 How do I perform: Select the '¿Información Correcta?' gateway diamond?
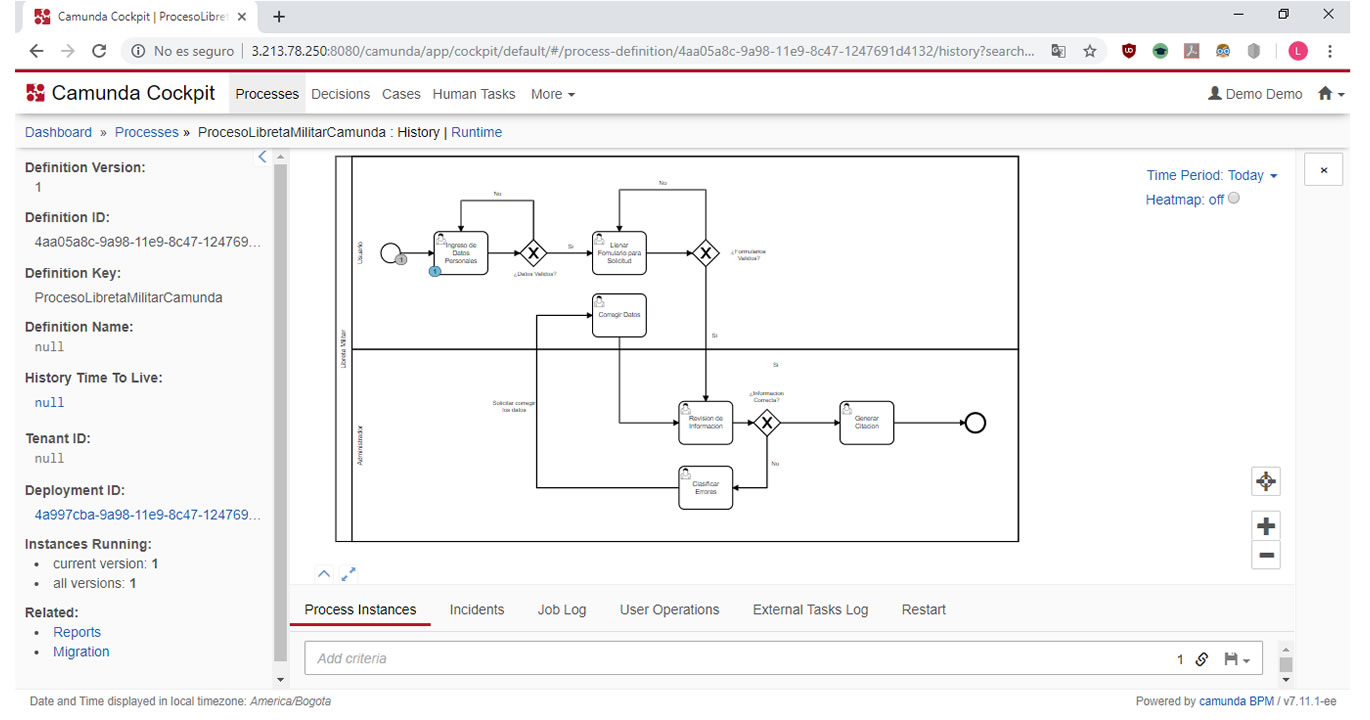point(766,423)
